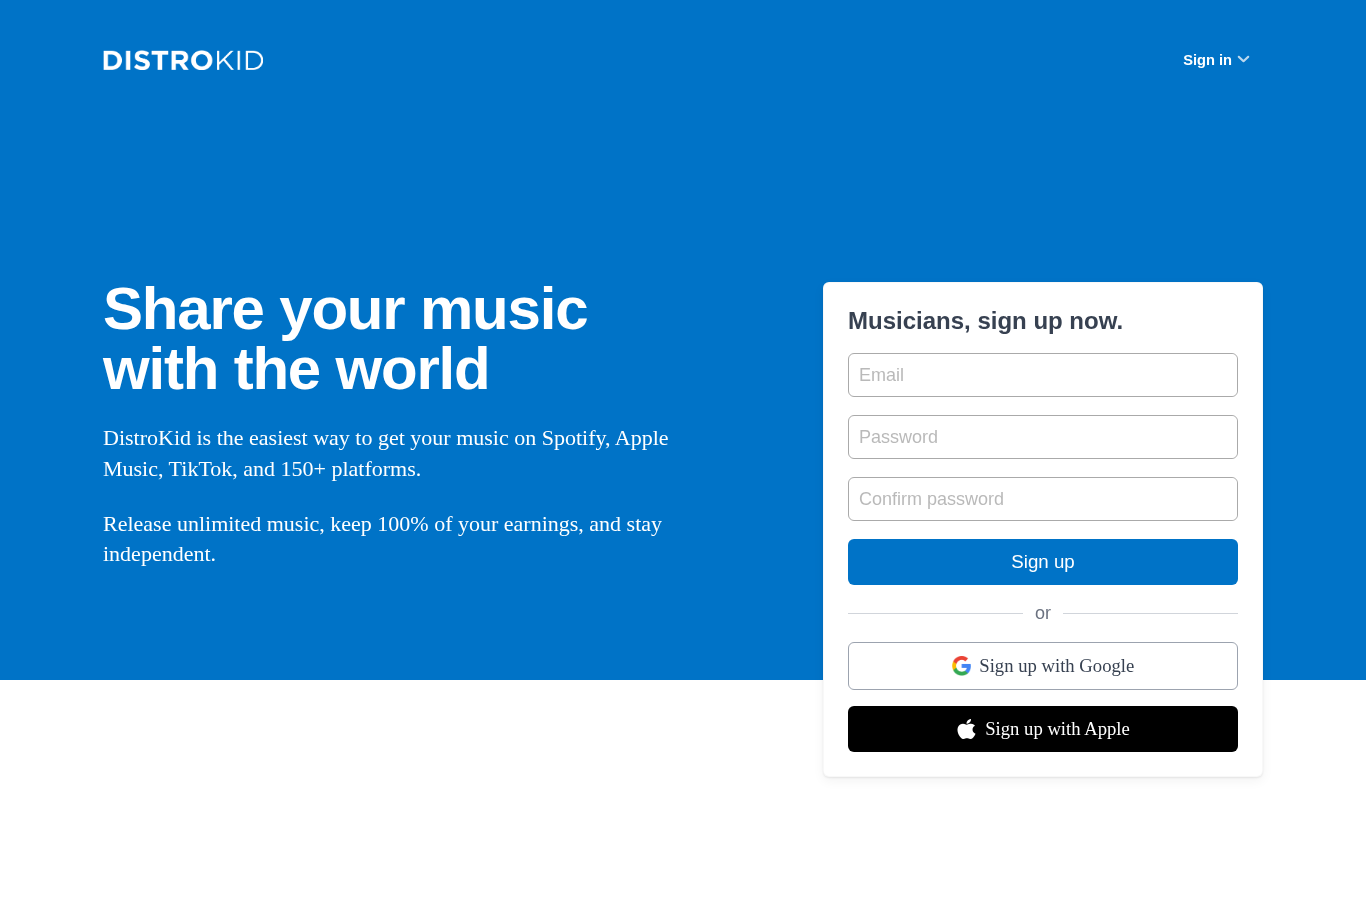Click the 'Share your music with the world' heading
This screenshot has height=900, width=1366.
point(345,339)
